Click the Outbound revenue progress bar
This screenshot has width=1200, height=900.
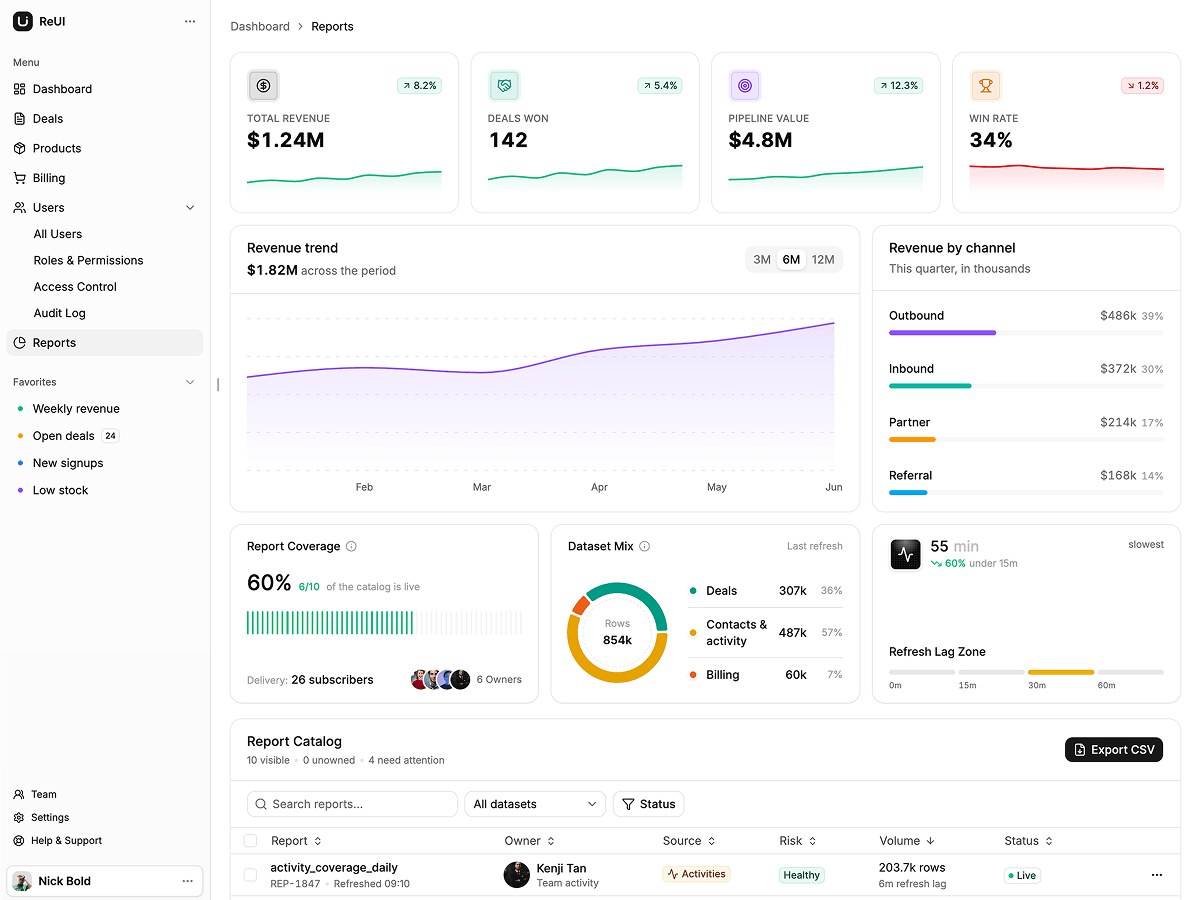pos(1026,332)
